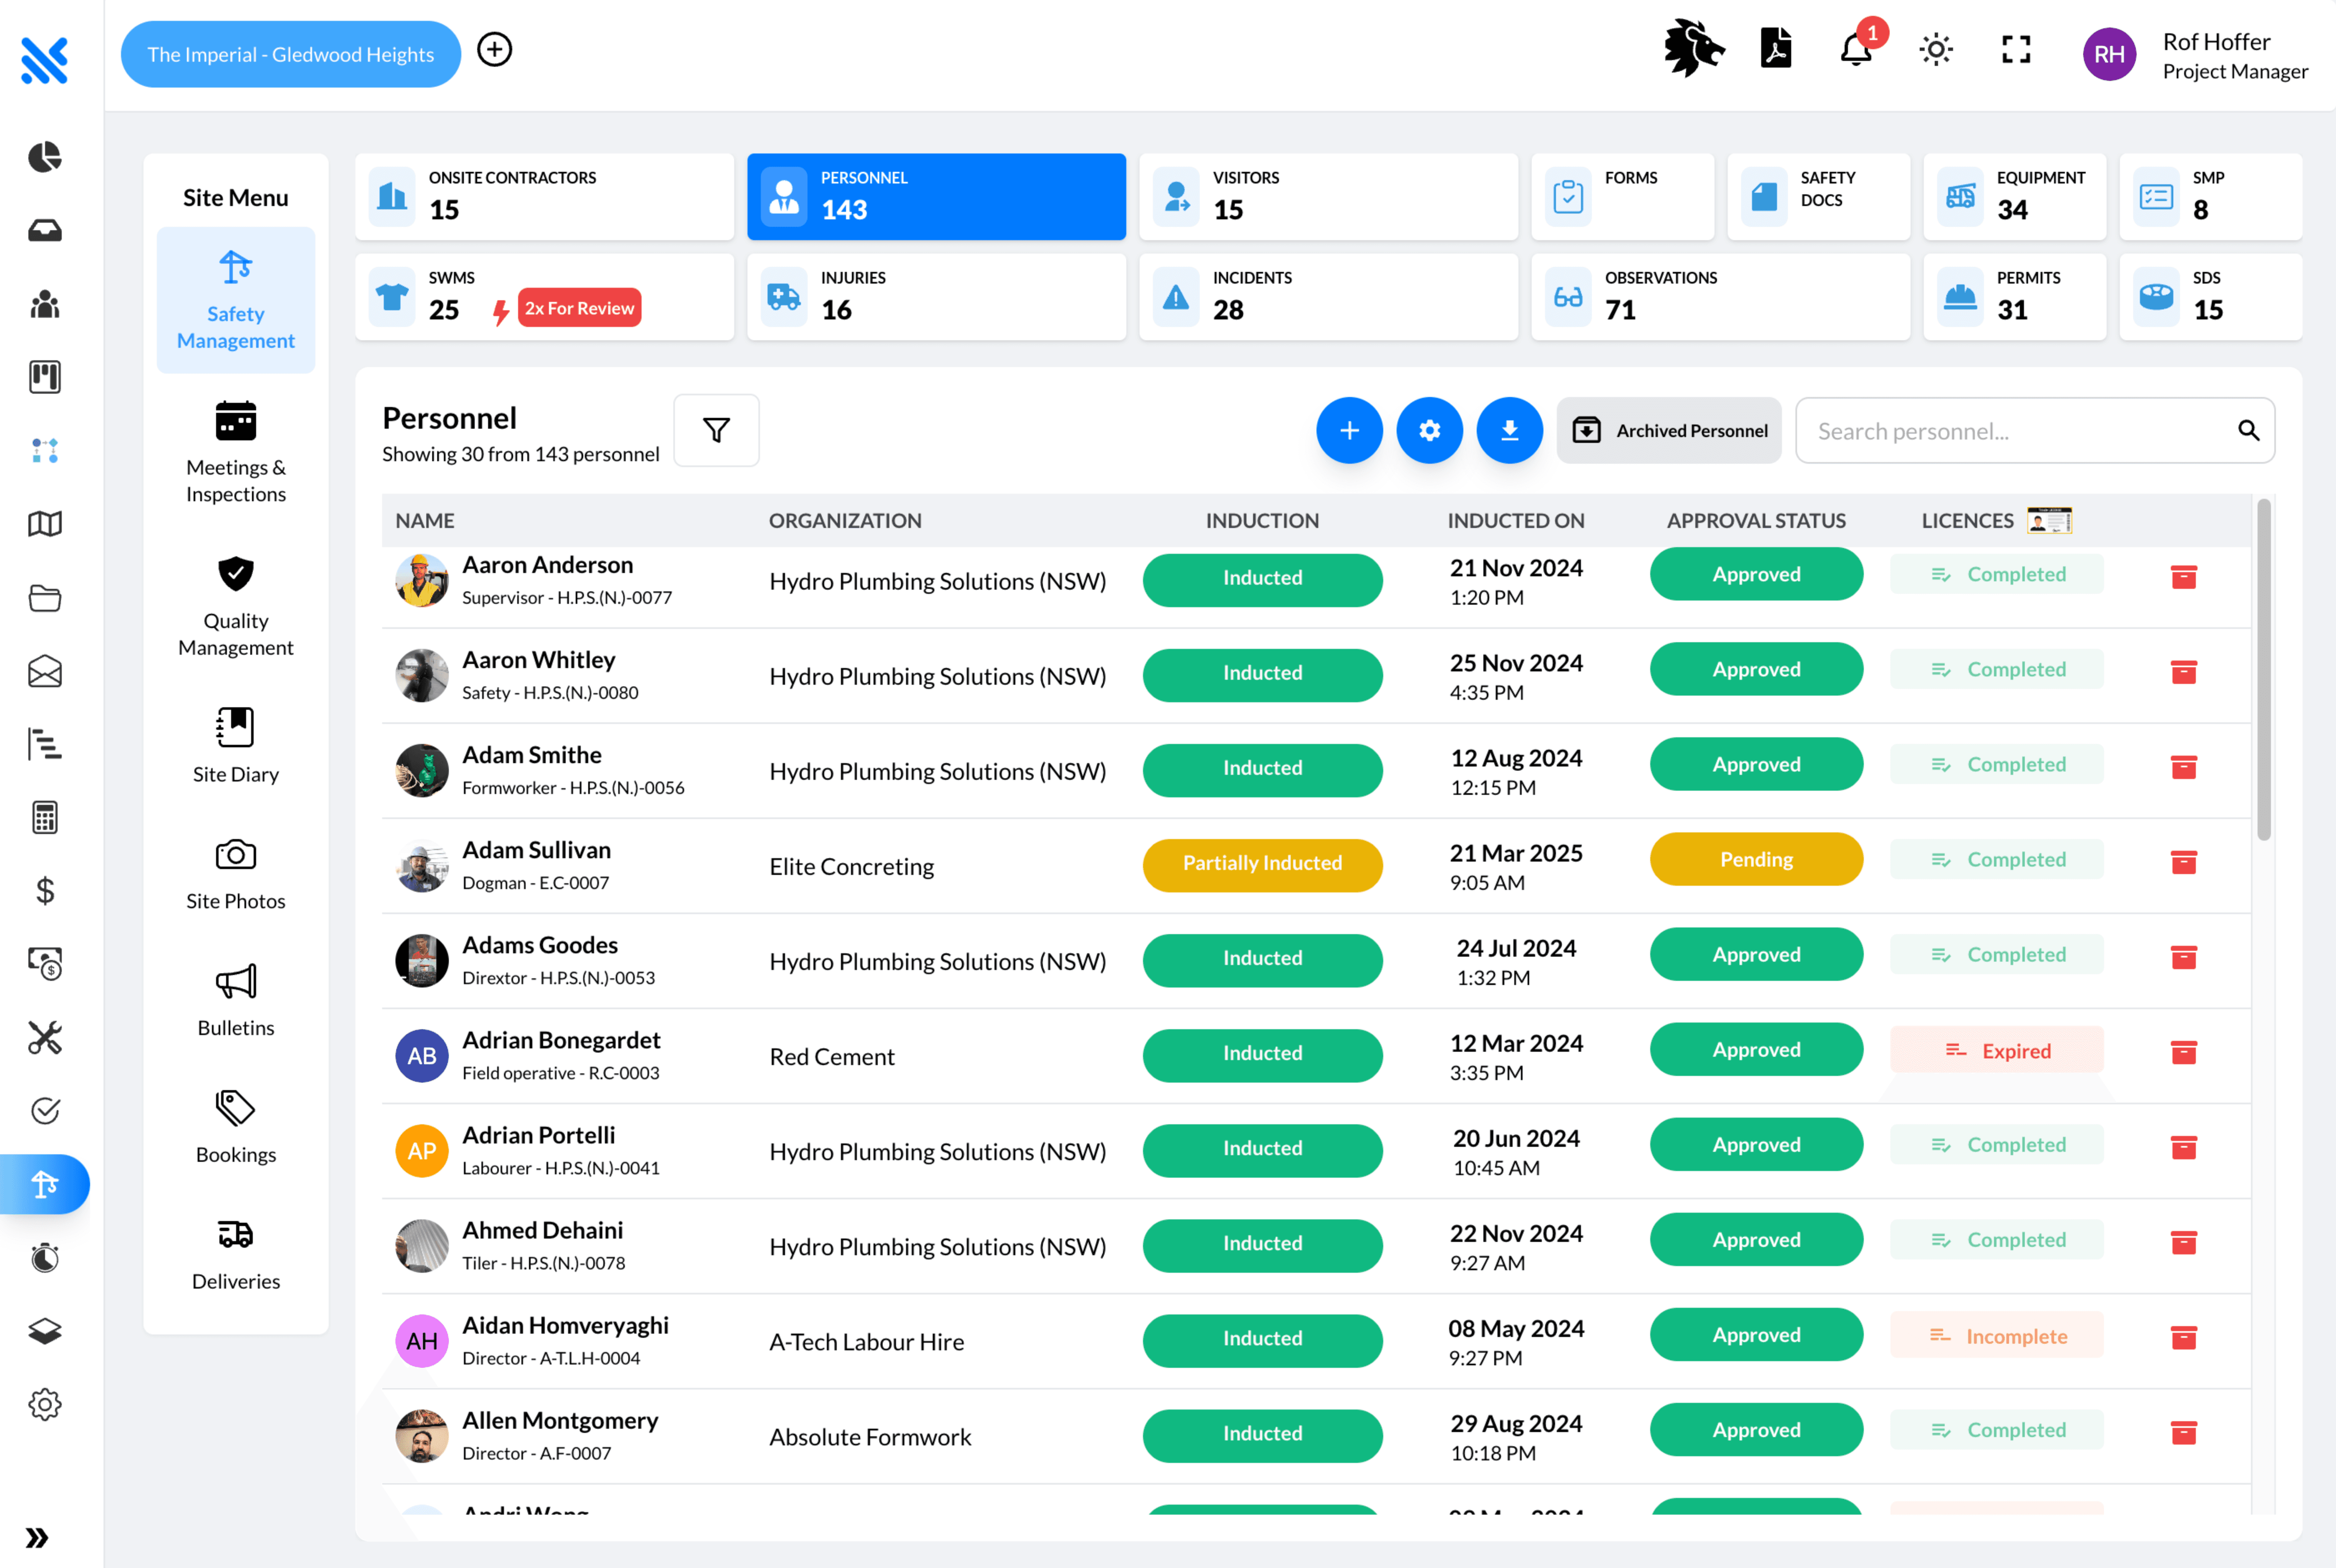2336x1568 pixels.
Task: Open the folder sidebar icon
Action: pos(45,598)
